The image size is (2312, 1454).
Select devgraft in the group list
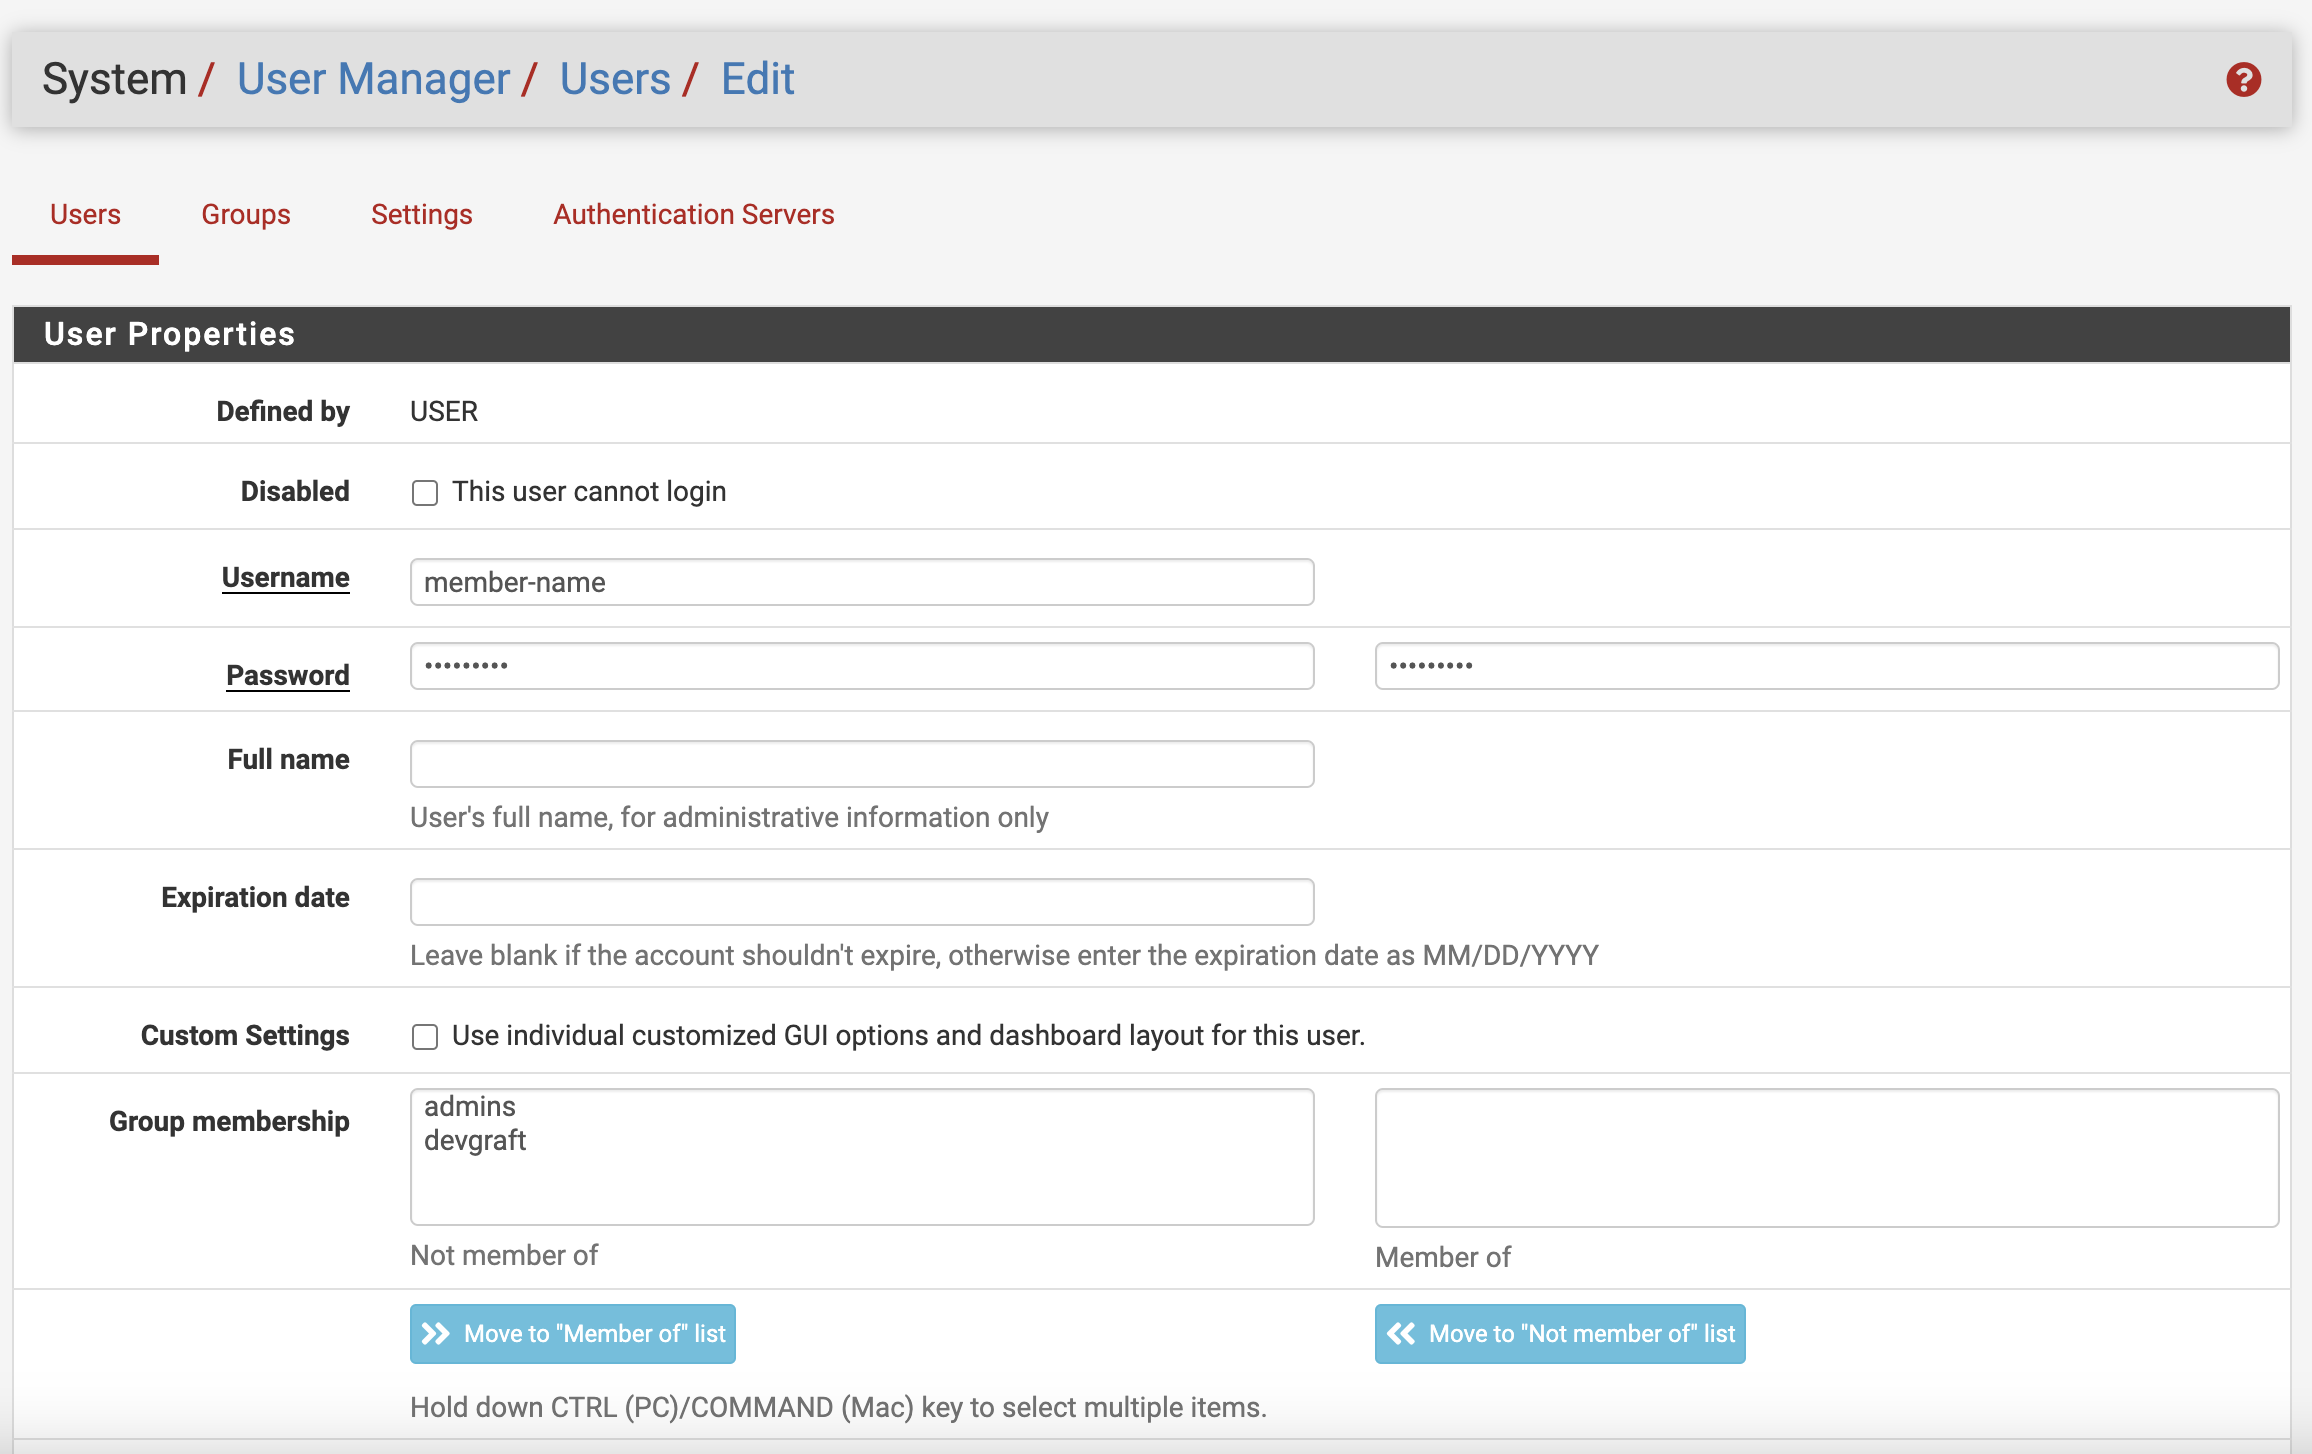[x=475, y=1141]
